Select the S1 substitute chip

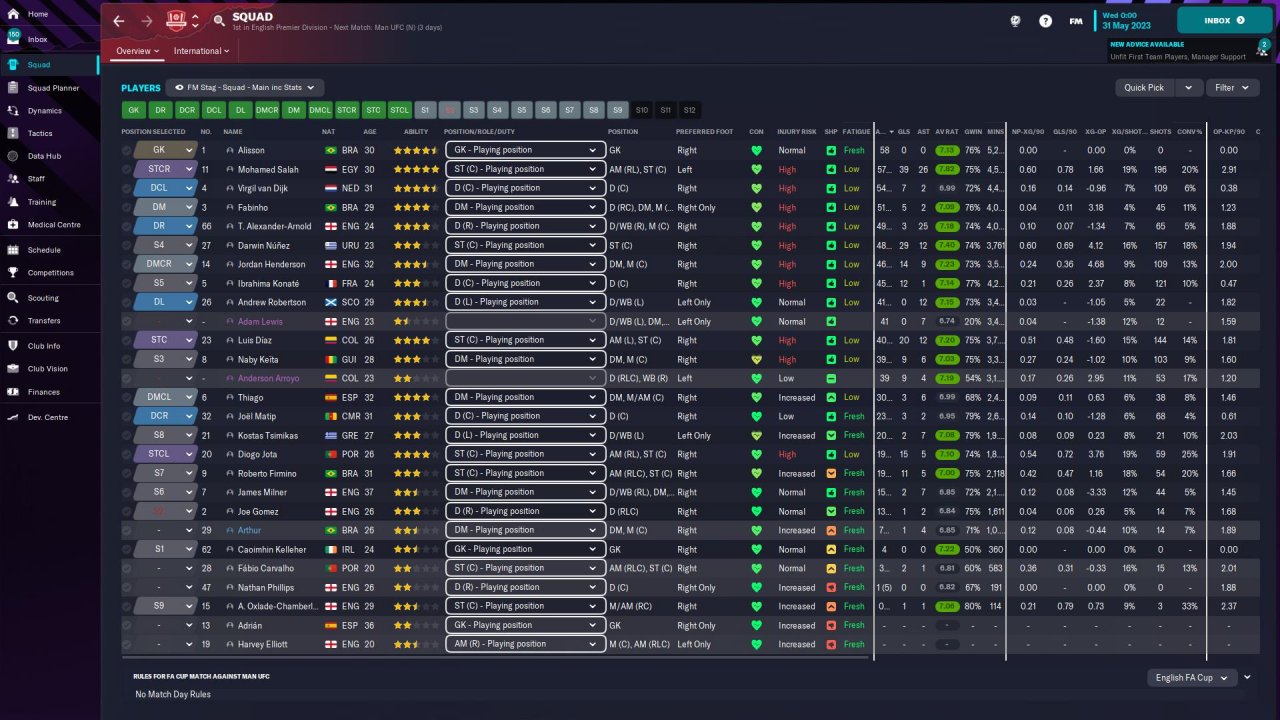pyautogui.click(x=425, y=110)
